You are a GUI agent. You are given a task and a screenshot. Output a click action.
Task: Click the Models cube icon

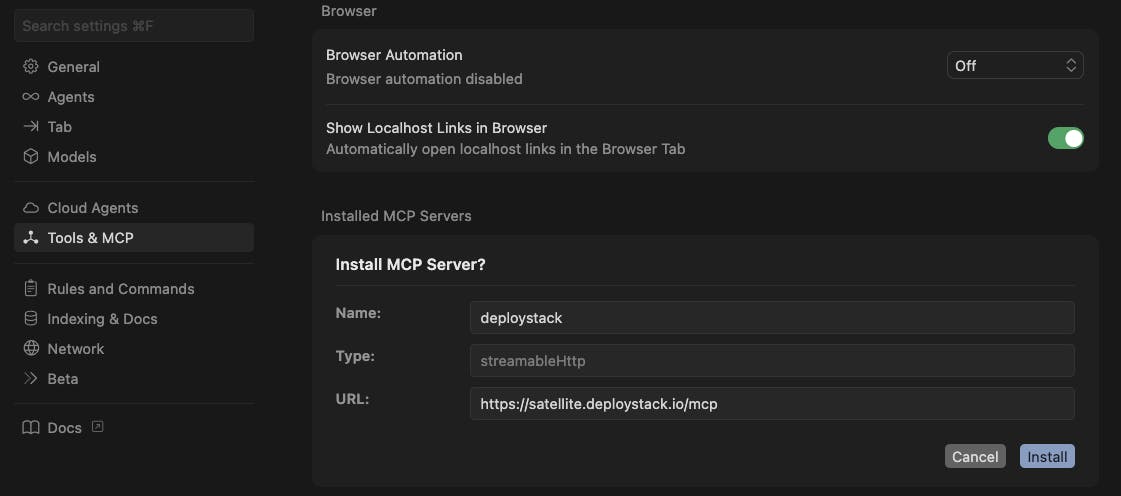[x=31, y=157]
